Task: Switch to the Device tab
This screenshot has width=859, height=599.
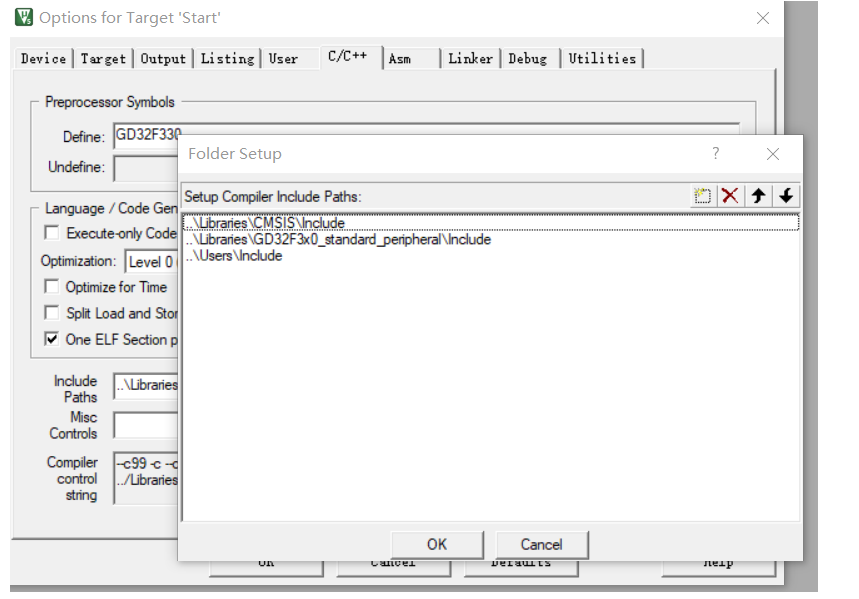Action: pyautogui.click(x=43, y=59)
